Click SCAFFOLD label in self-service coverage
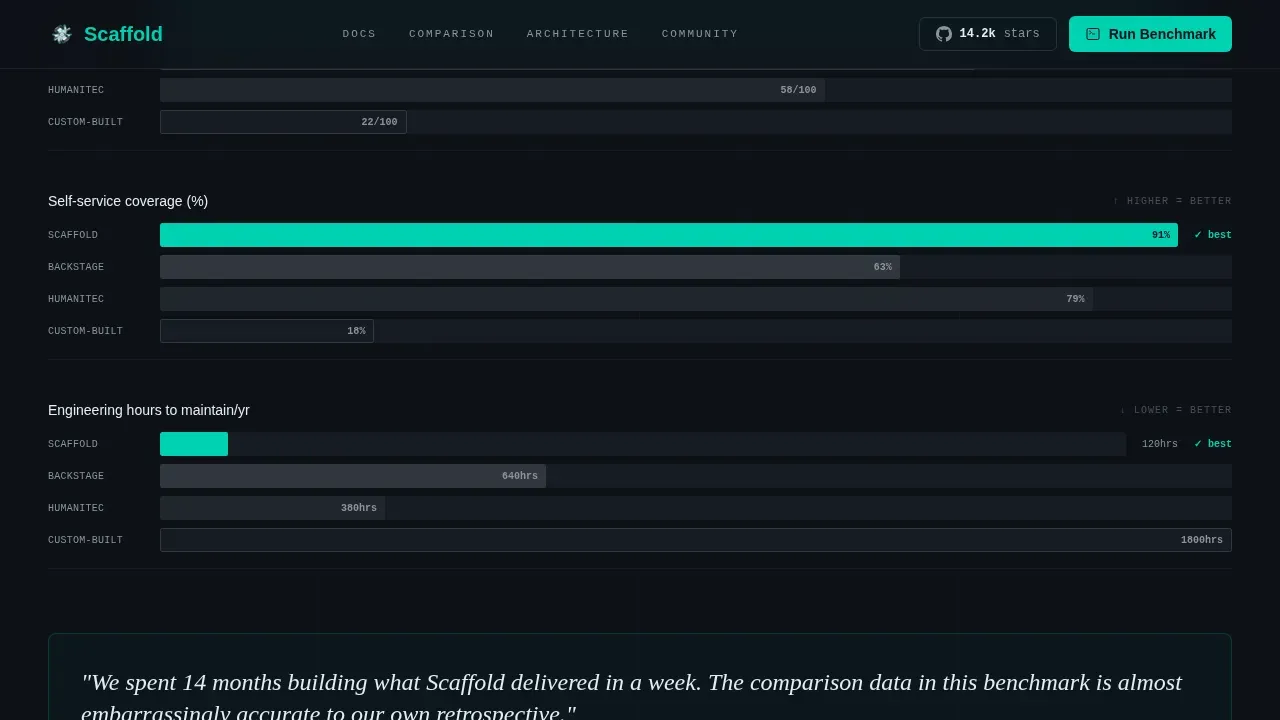This screenshot has width=1280, height=720. pyautogui.click(x=73, y=235)
